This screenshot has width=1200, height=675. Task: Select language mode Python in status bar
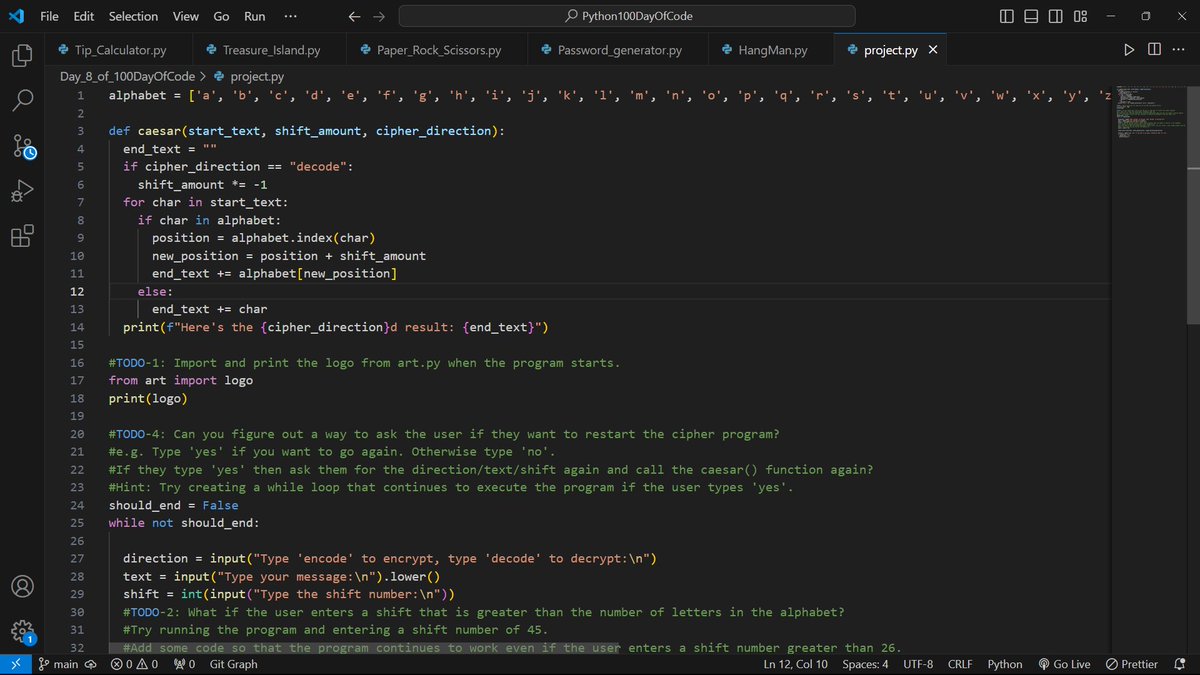[1005, 664]
